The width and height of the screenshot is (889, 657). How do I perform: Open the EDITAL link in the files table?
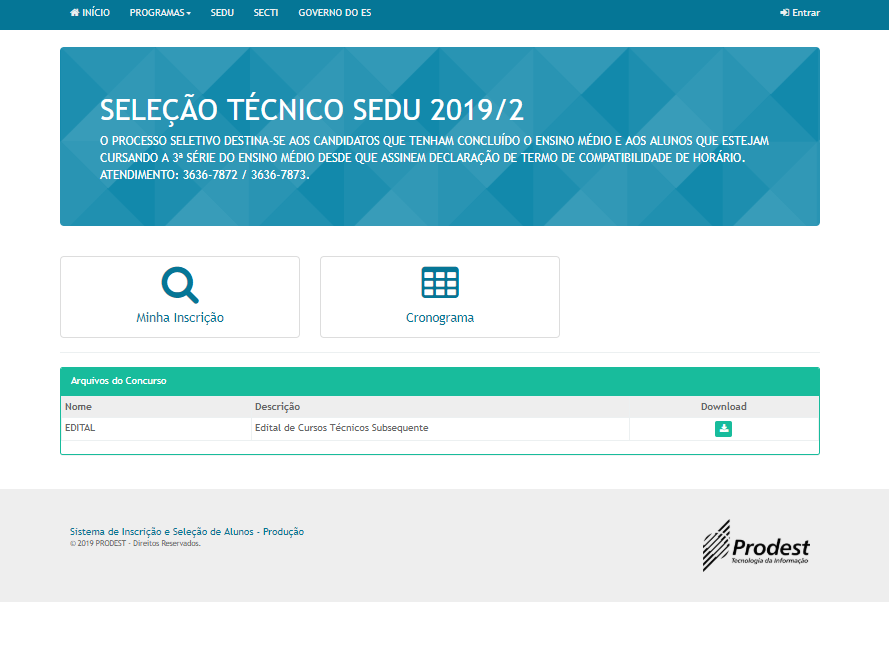(x=79, y=428)
